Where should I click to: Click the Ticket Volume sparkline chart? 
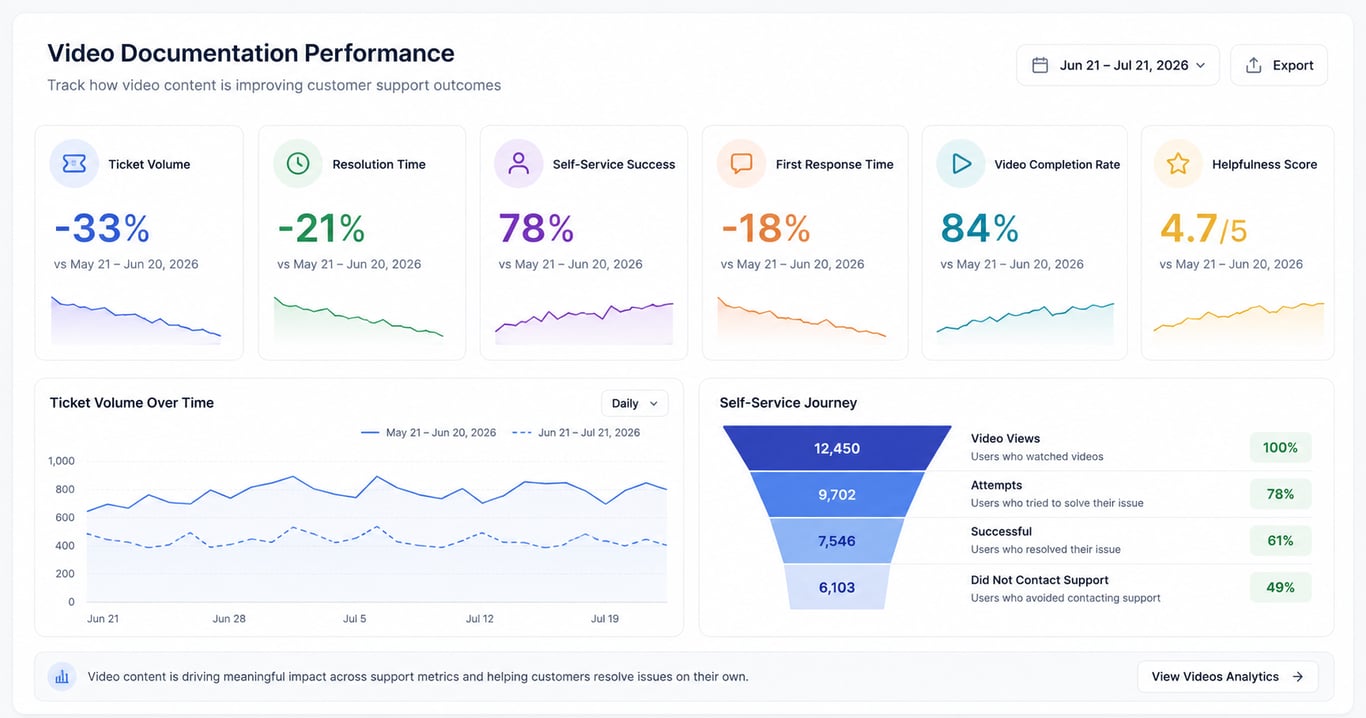[136, 319]
